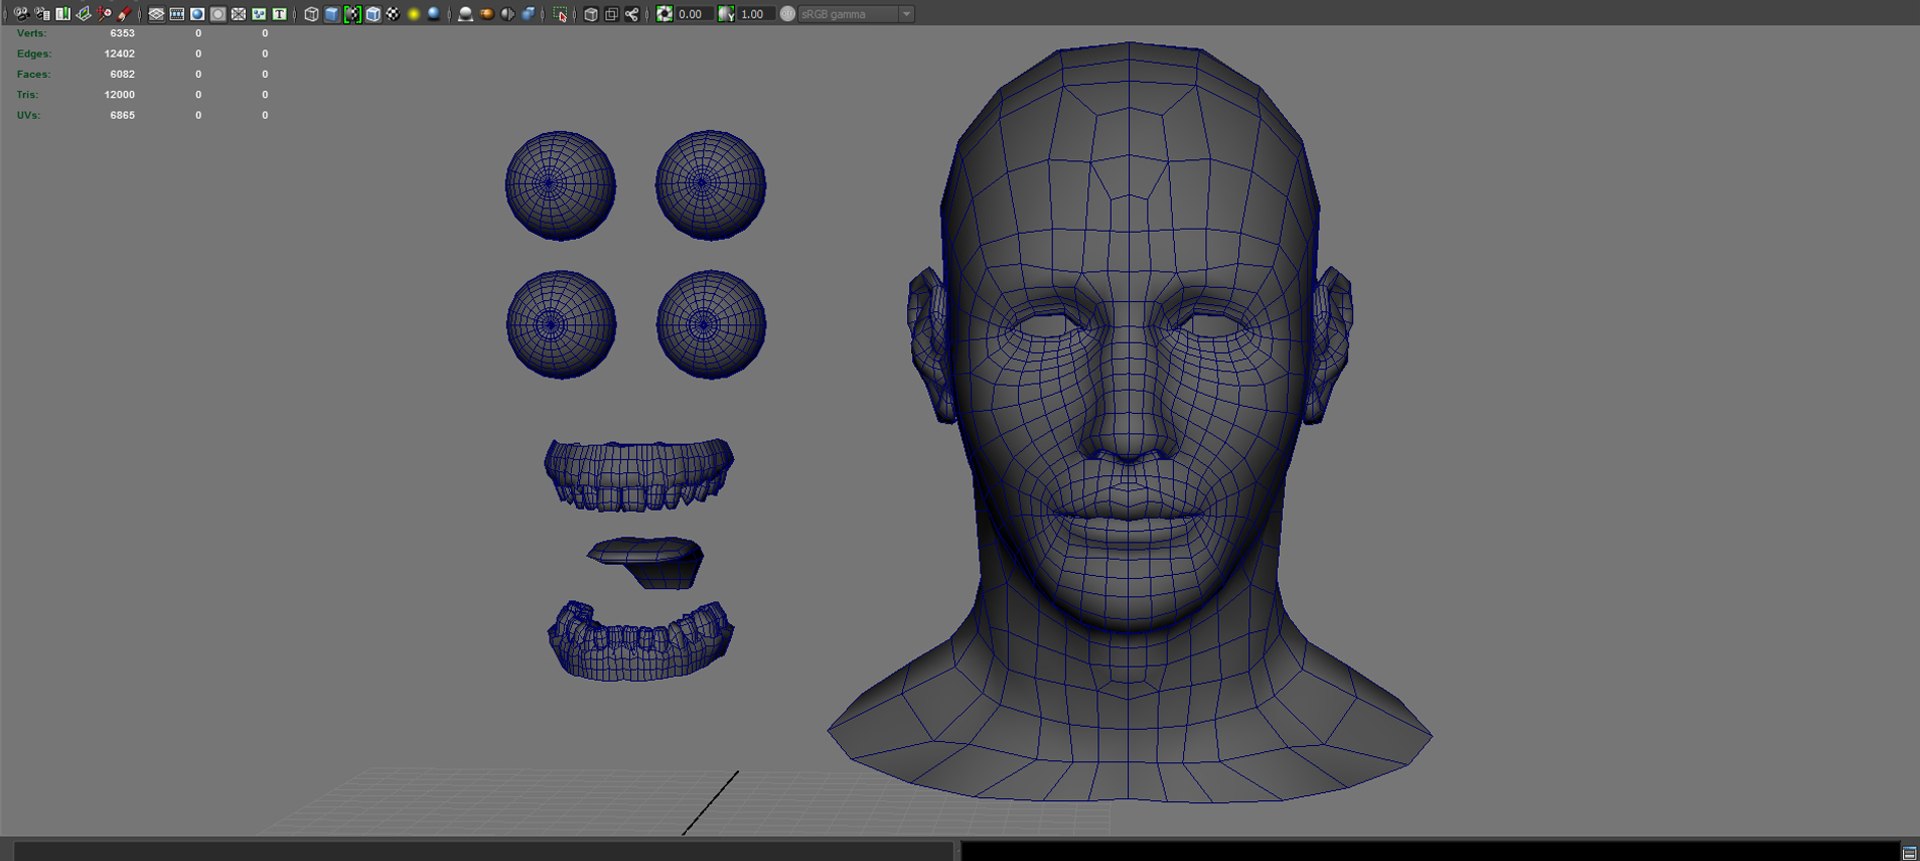1920x861 pixels.
Task: Toggle the Safe Action overlay
Action: click(x=259, y=14)
